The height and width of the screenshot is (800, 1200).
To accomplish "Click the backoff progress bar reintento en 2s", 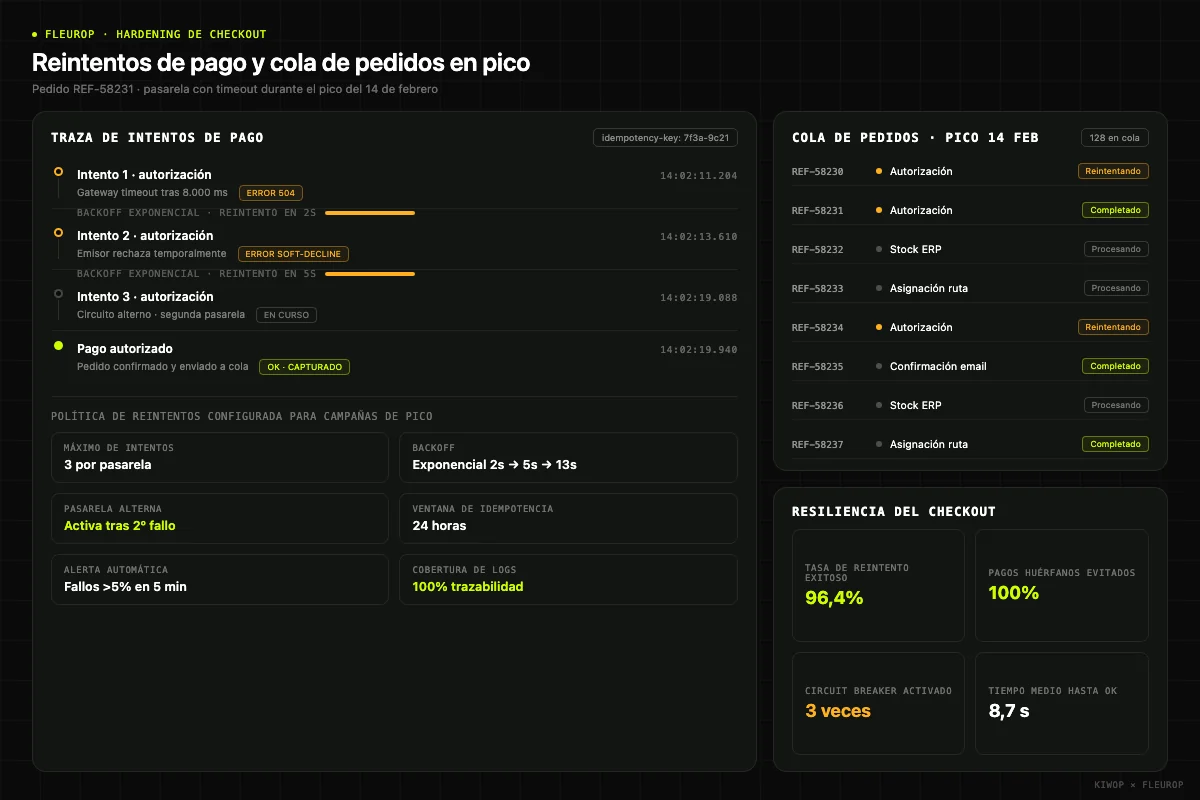I will click(x=370, y=213).
